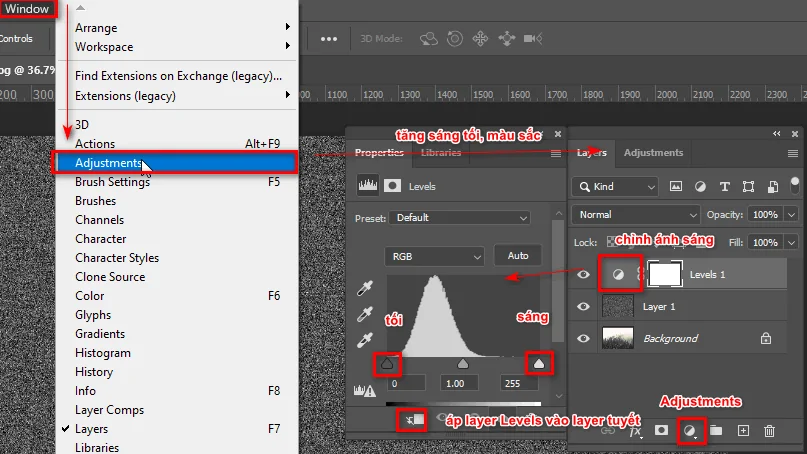The image size is (807, 454).
Task: Hide the Background layer
Action: pos(584,338)
